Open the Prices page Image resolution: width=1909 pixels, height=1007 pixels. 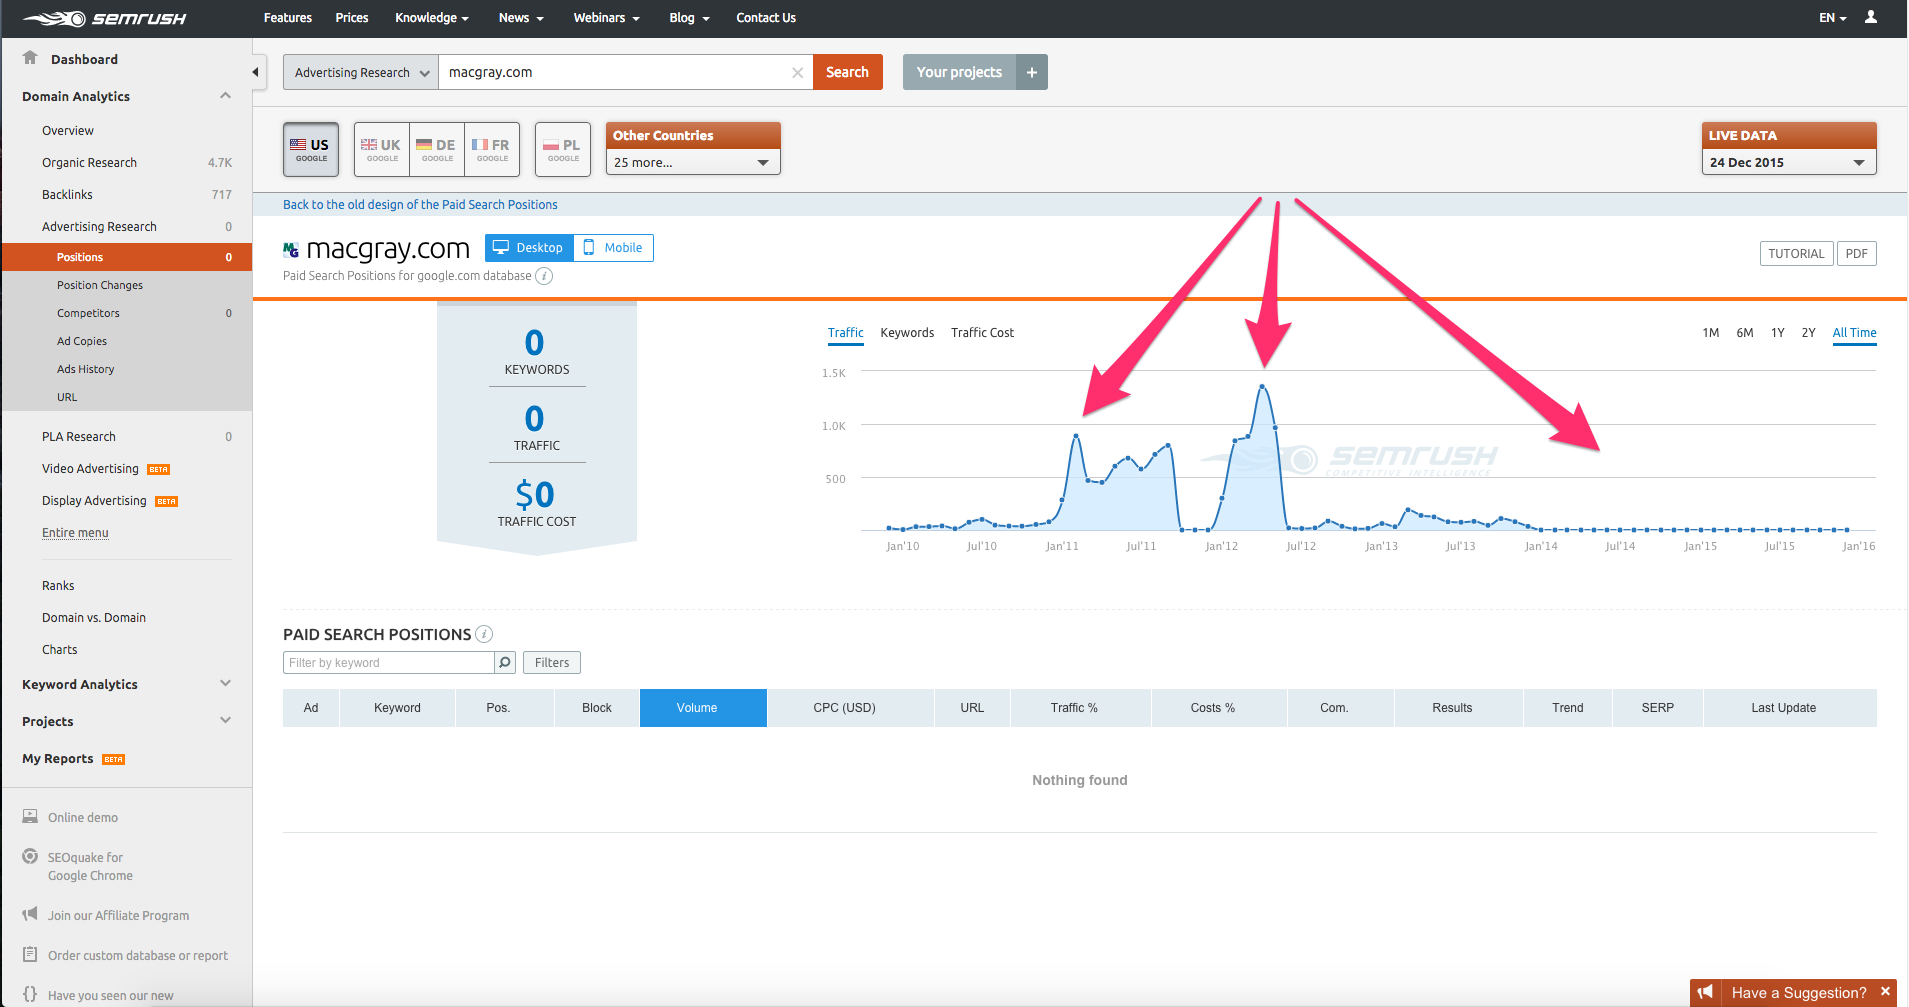tap(352, 18)
